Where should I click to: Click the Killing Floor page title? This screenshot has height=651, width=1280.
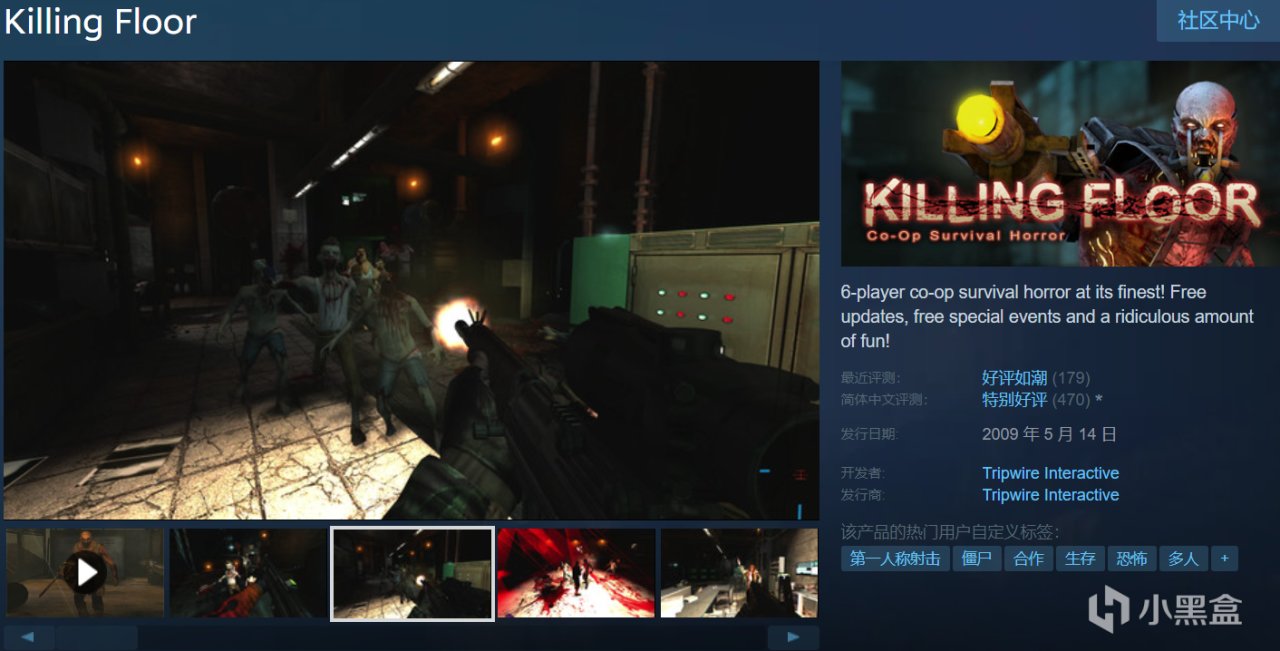[x=101, y=22]
